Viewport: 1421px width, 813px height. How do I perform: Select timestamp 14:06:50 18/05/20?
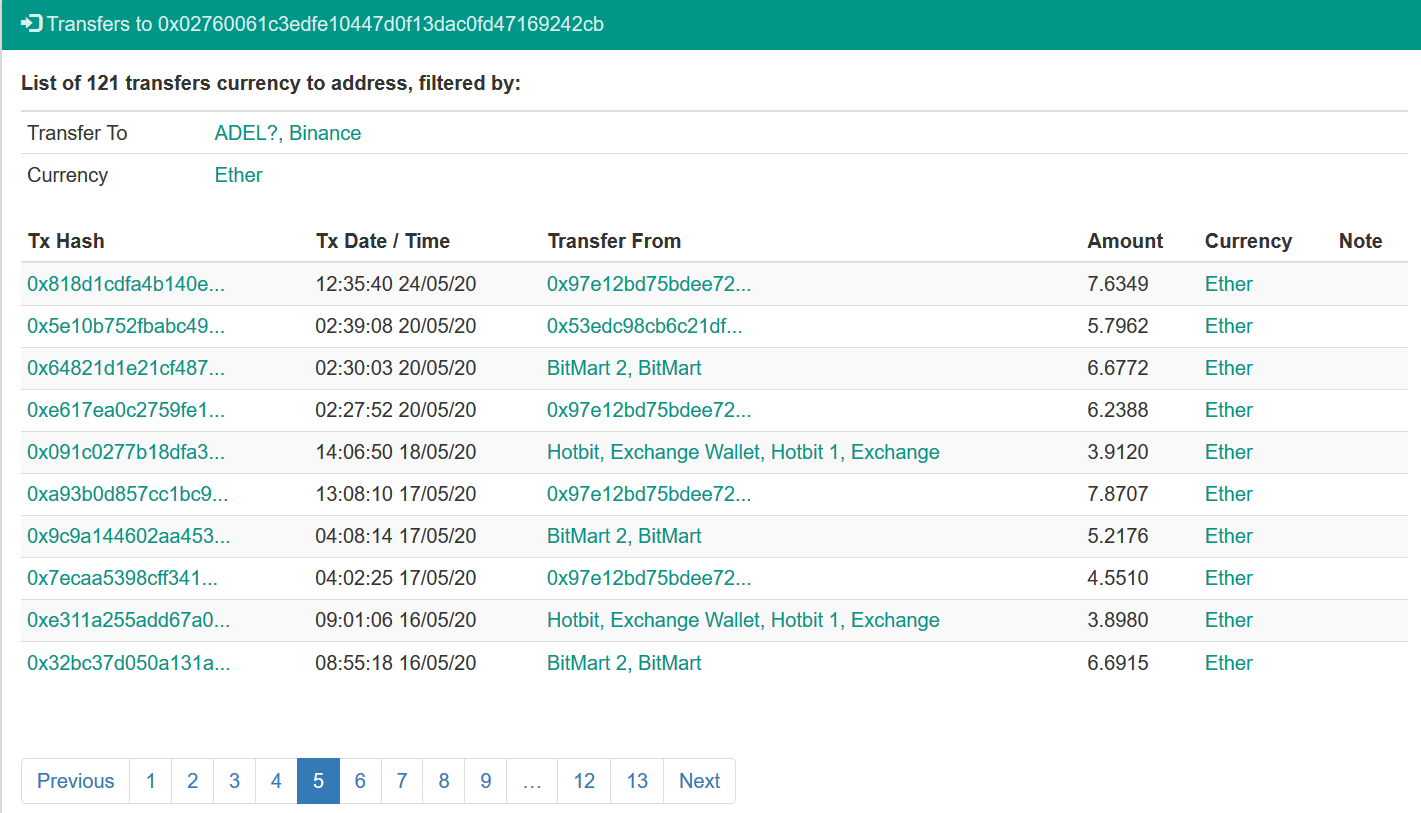[x=396, y=452]
